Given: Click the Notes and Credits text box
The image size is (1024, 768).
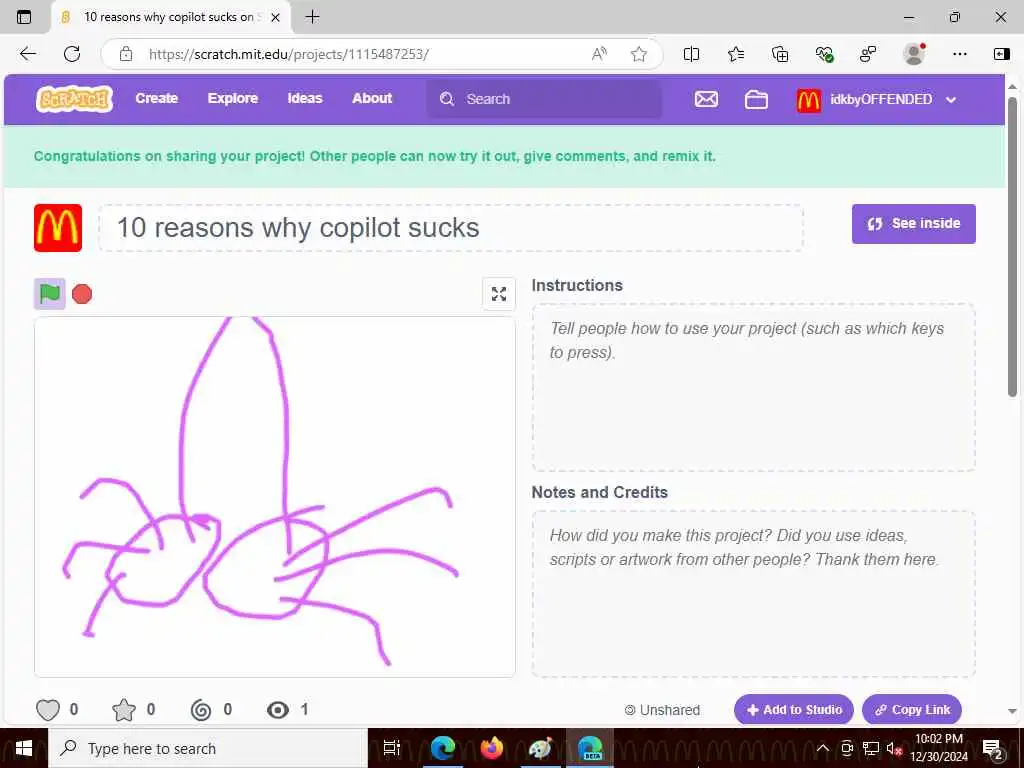Looking at the screenshot, I should tap(754, 594).
